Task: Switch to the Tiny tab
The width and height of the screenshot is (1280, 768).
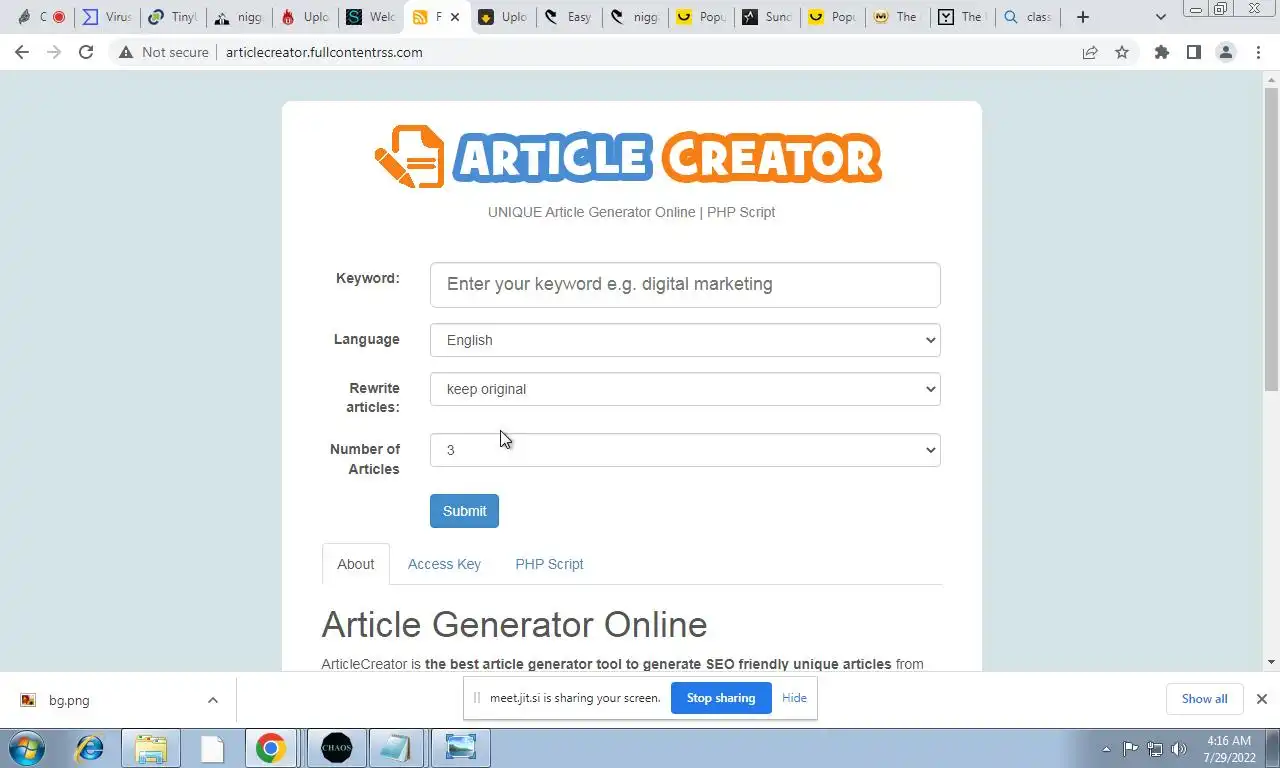Action: 171,17
